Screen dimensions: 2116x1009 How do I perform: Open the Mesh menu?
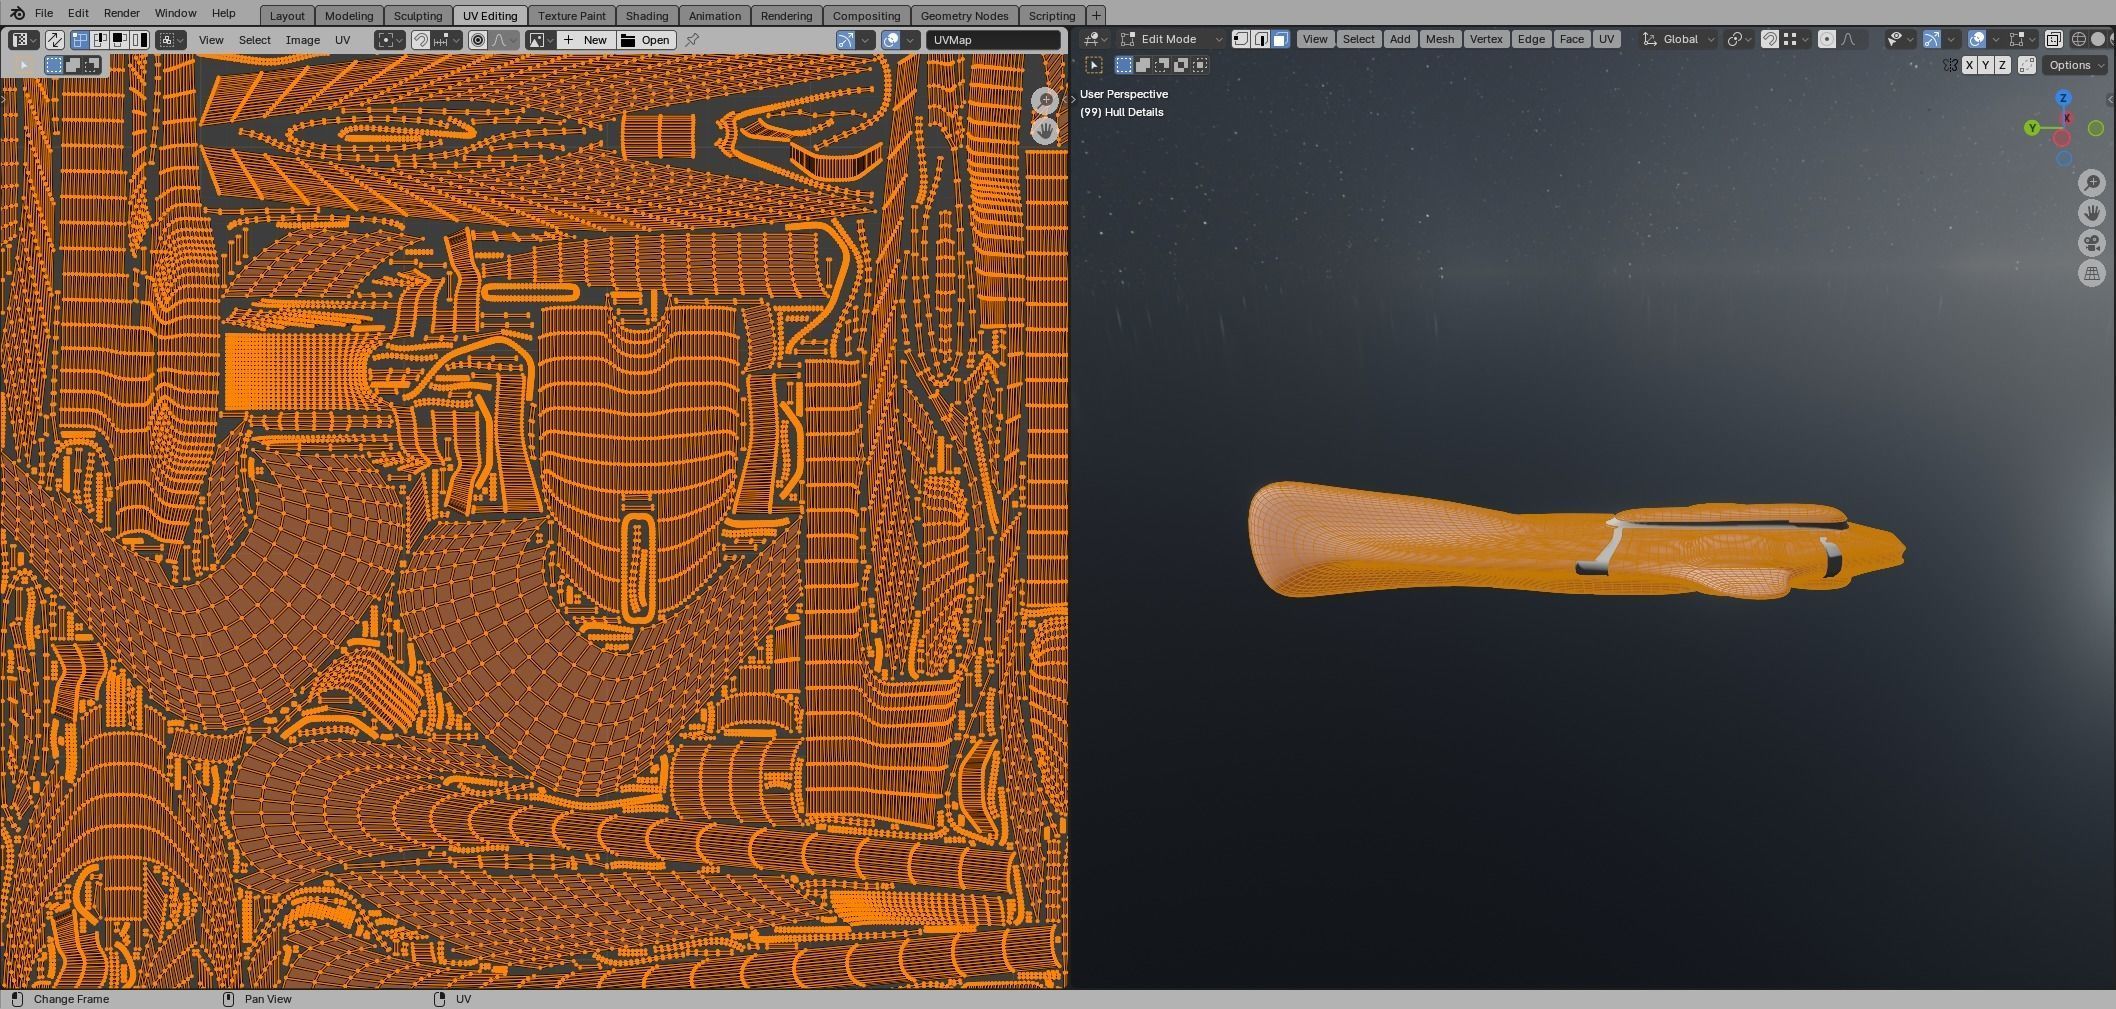(1440, 39)
